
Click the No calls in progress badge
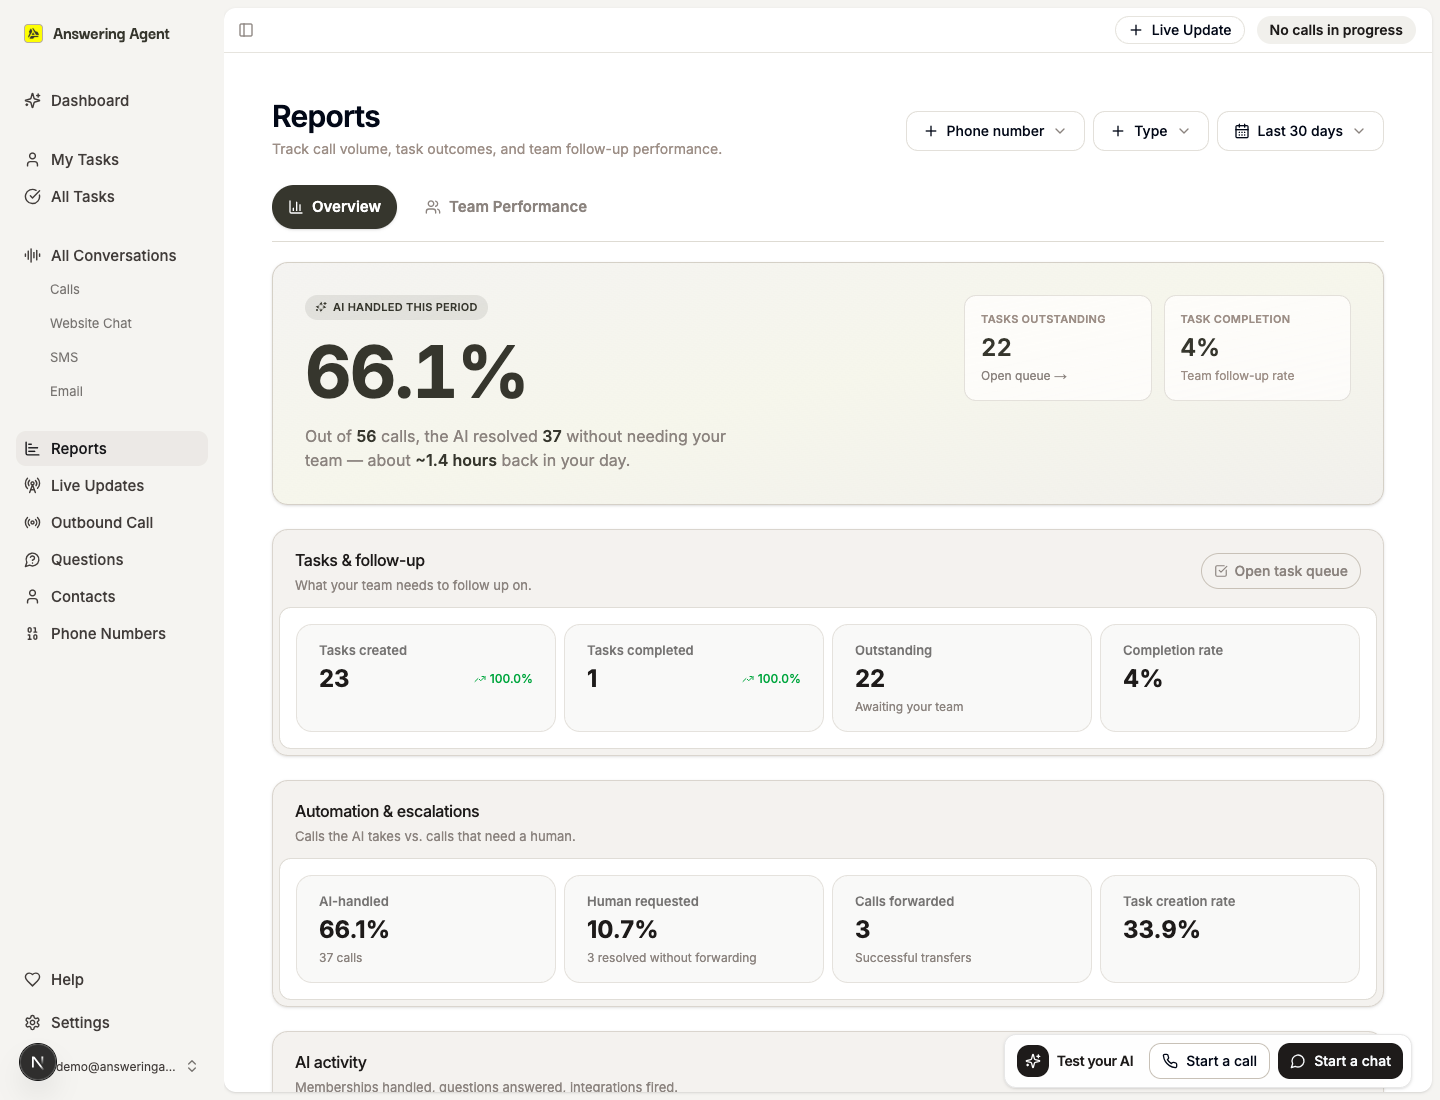1336,30
